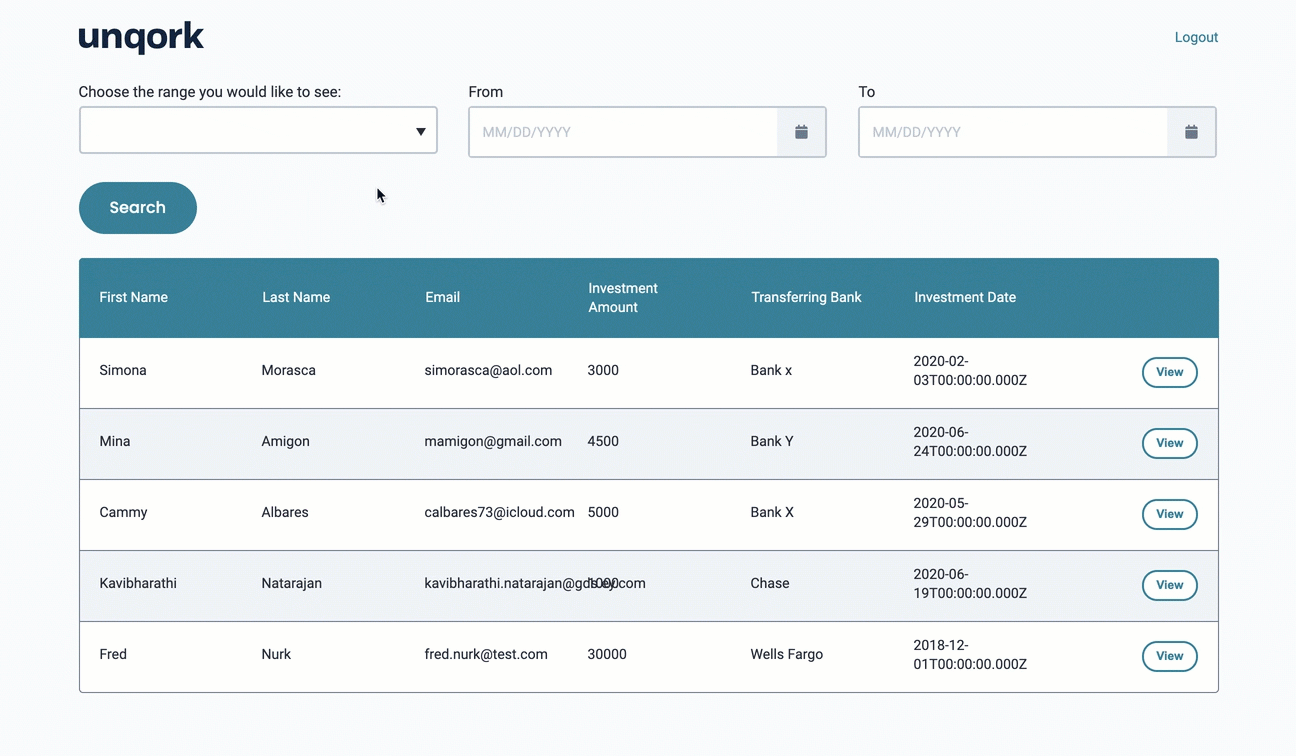Open the From date calendar icon
Screen dimensions: 1296x756
pyautogui.click(x=801, y=132)
